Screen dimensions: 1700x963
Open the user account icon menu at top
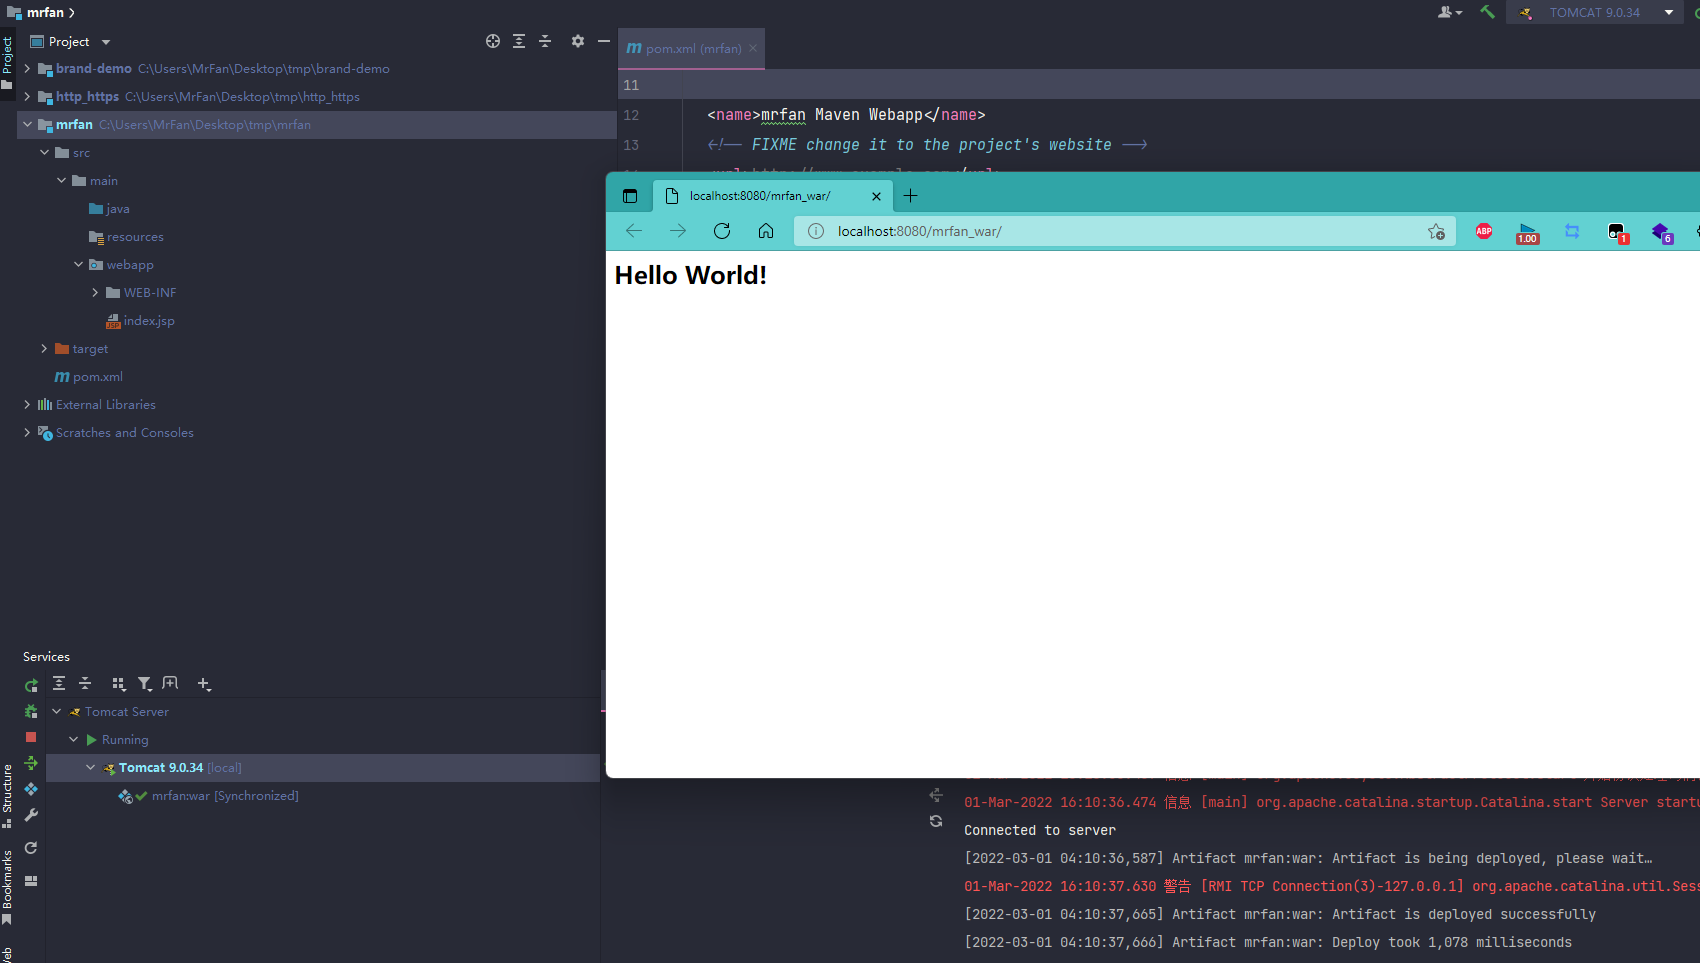pos(1450,12)
